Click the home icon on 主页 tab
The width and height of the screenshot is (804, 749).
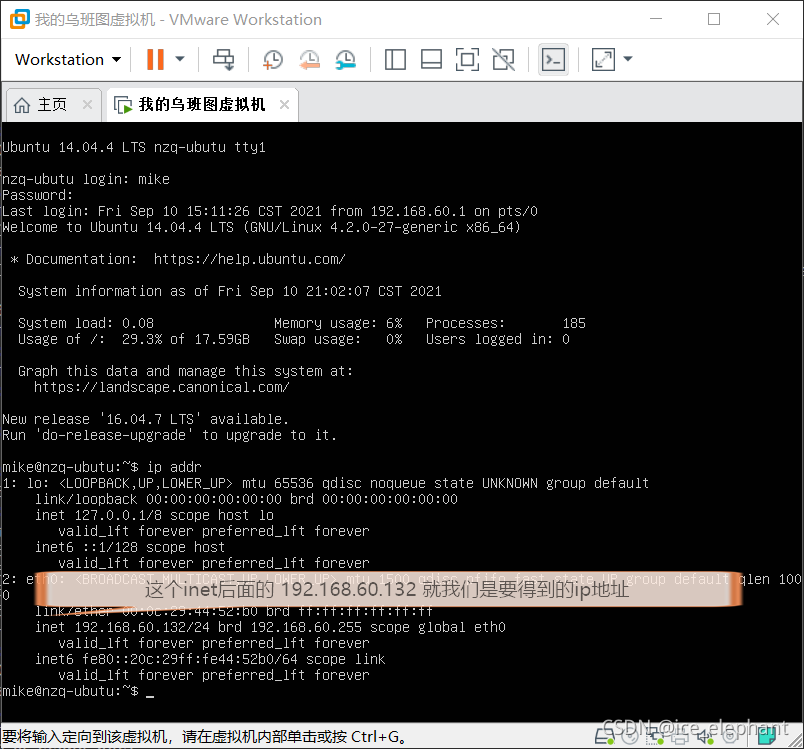coord(22,105)
